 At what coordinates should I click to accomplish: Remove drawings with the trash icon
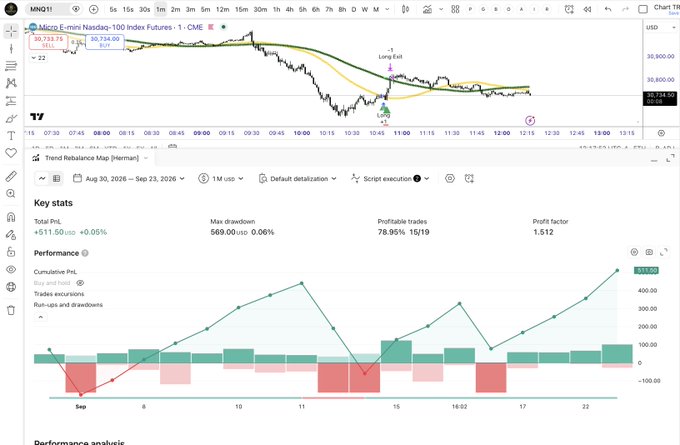(11, 310)
